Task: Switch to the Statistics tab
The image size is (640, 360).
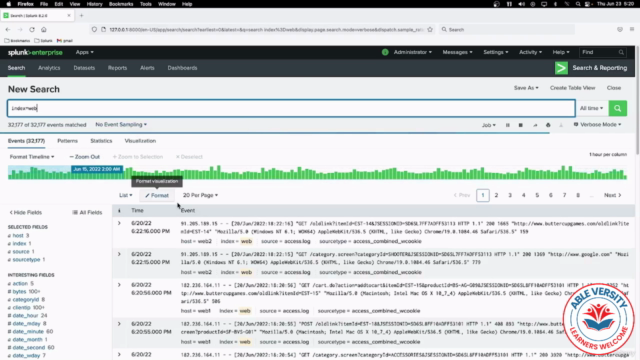Action: pos(101,141)
